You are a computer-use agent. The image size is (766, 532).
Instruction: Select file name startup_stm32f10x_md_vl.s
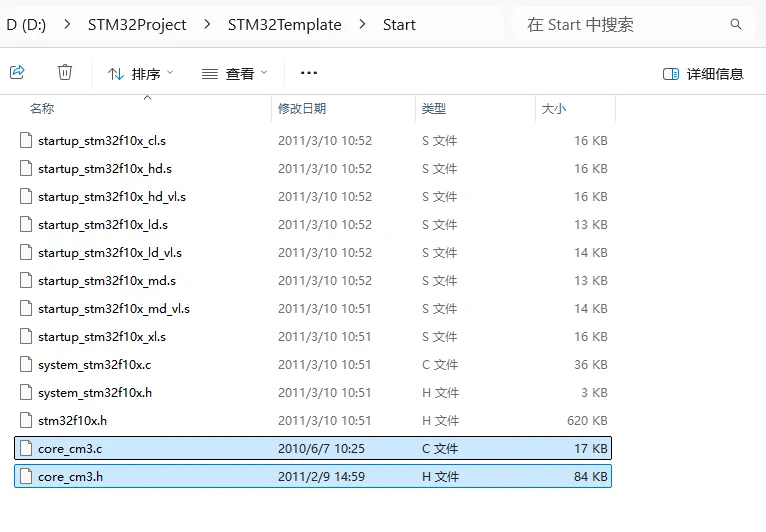pos(114,309)
